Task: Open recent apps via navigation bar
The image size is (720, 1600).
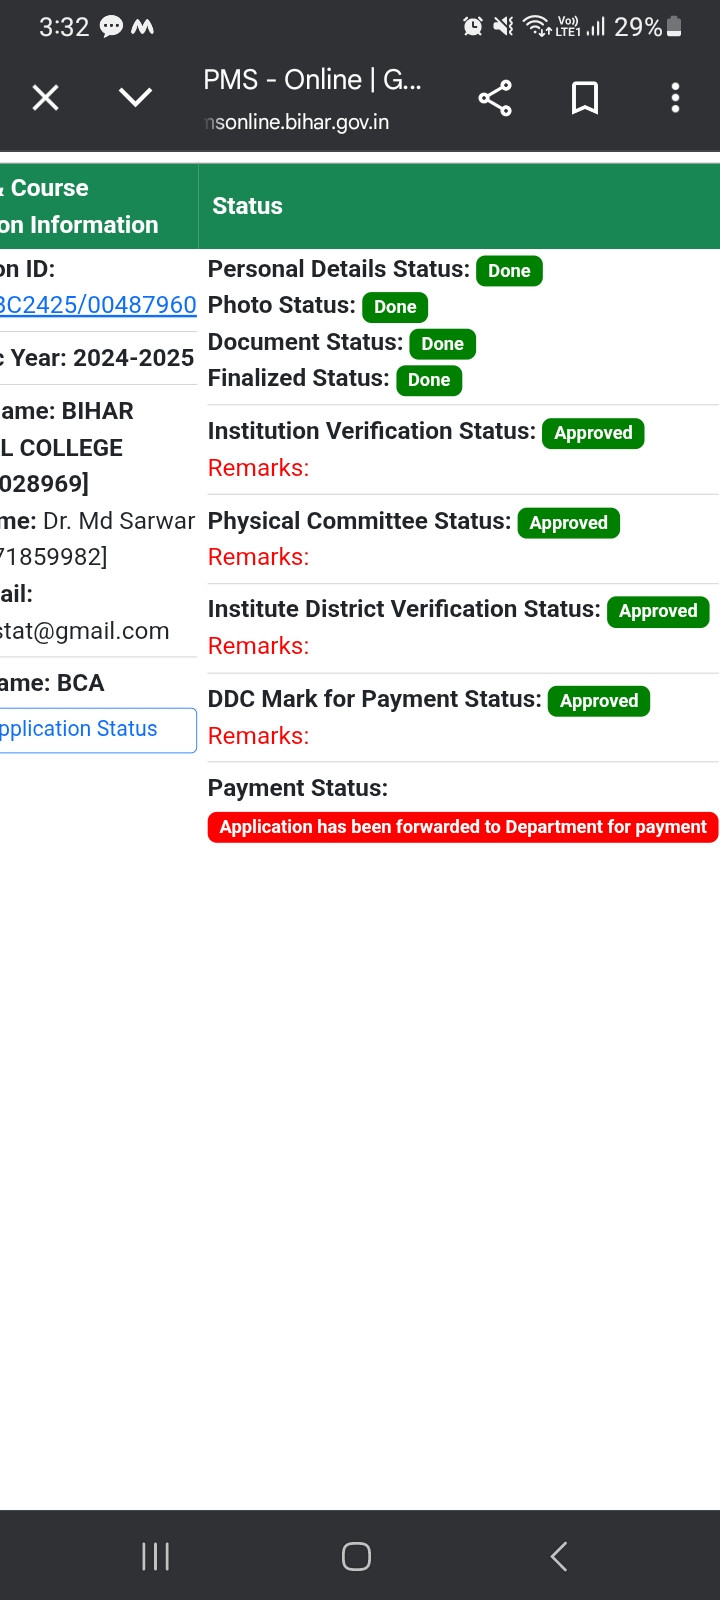Action: click(155, 1556)
